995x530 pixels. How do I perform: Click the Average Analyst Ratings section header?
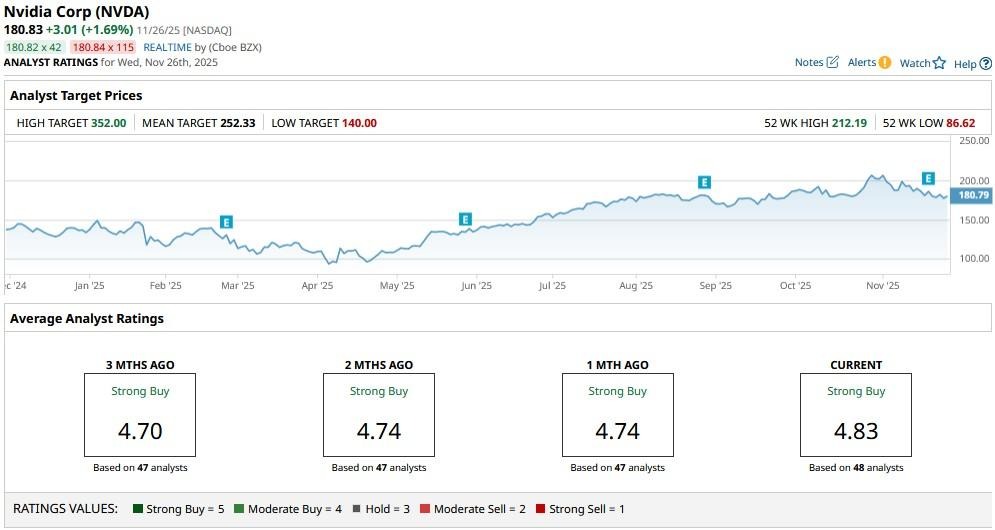(87, 319)
